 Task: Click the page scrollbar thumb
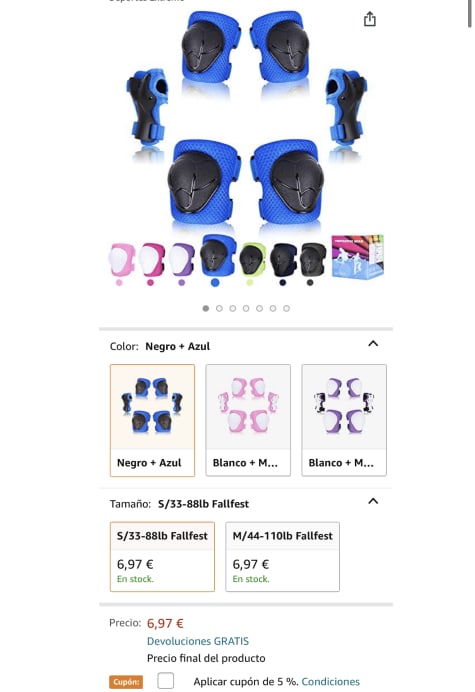pyautogui.click(x=470, y=13)
